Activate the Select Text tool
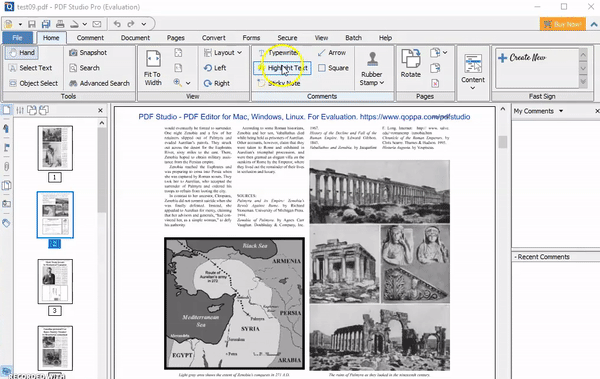The width and height of the screenshot is (600, 379). click(30, 68)
